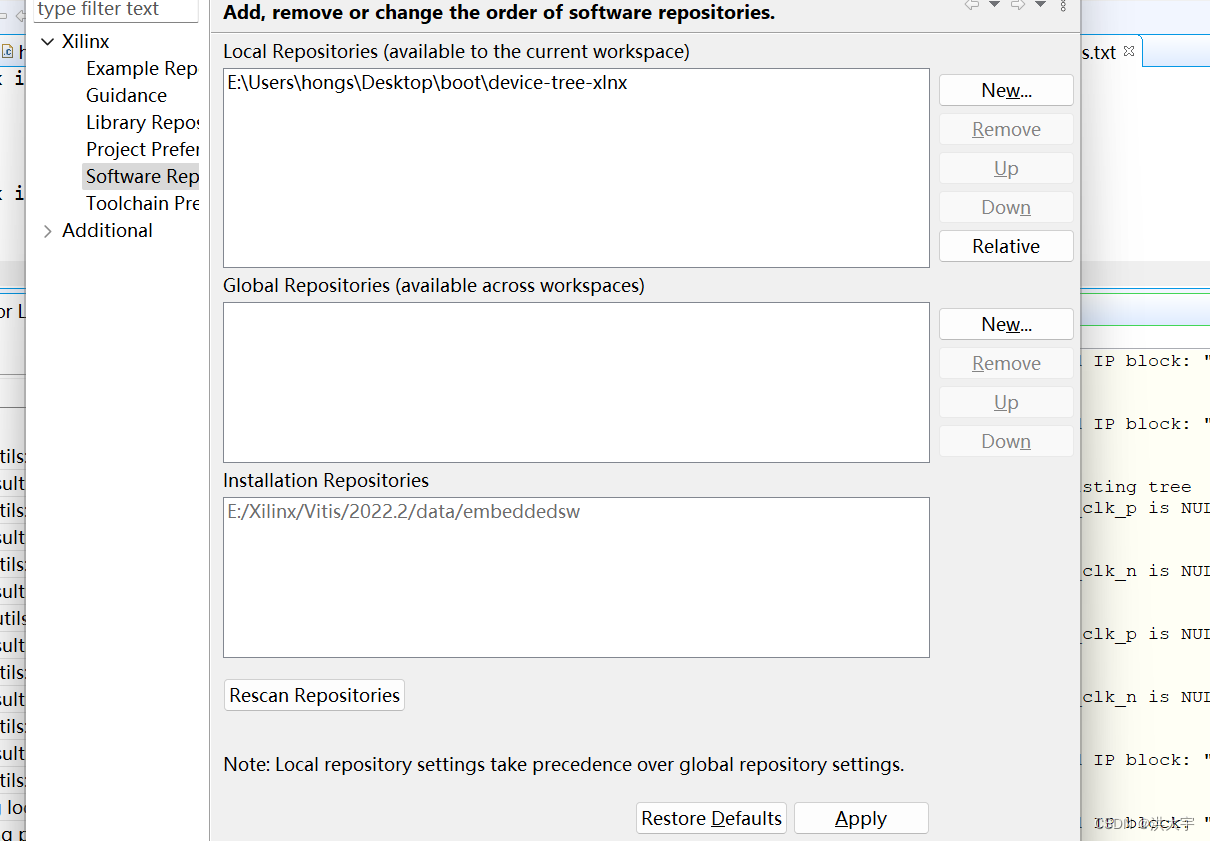The image size is (1210, 841).
Task: Click the Apply button
Action: (x=861, y=818)
